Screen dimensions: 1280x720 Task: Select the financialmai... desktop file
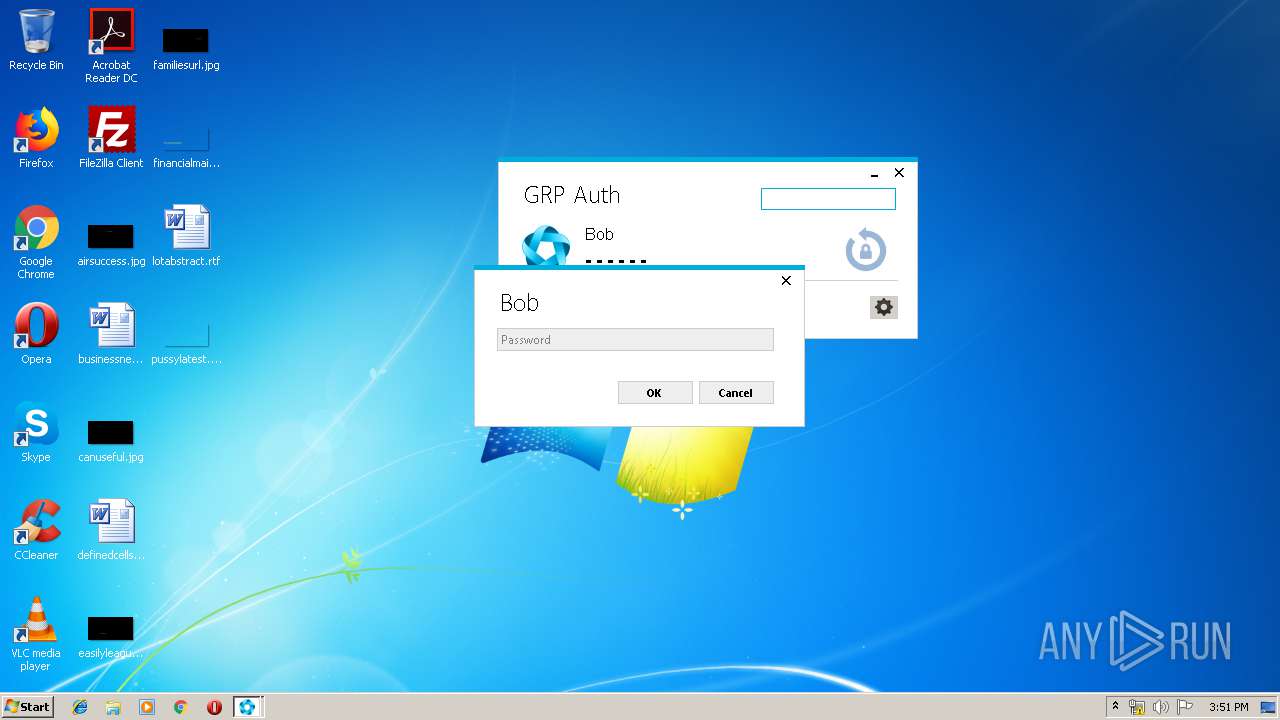[x=186, y=146]
